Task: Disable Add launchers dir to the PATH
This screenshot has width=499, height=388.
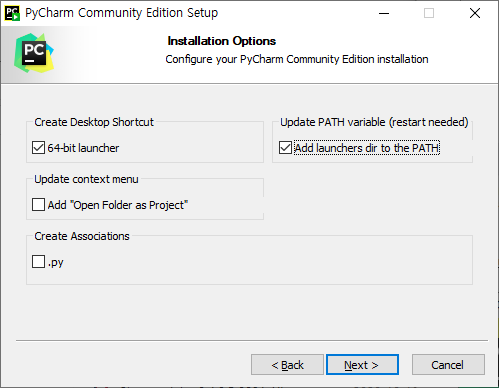Action: point(285,148)
